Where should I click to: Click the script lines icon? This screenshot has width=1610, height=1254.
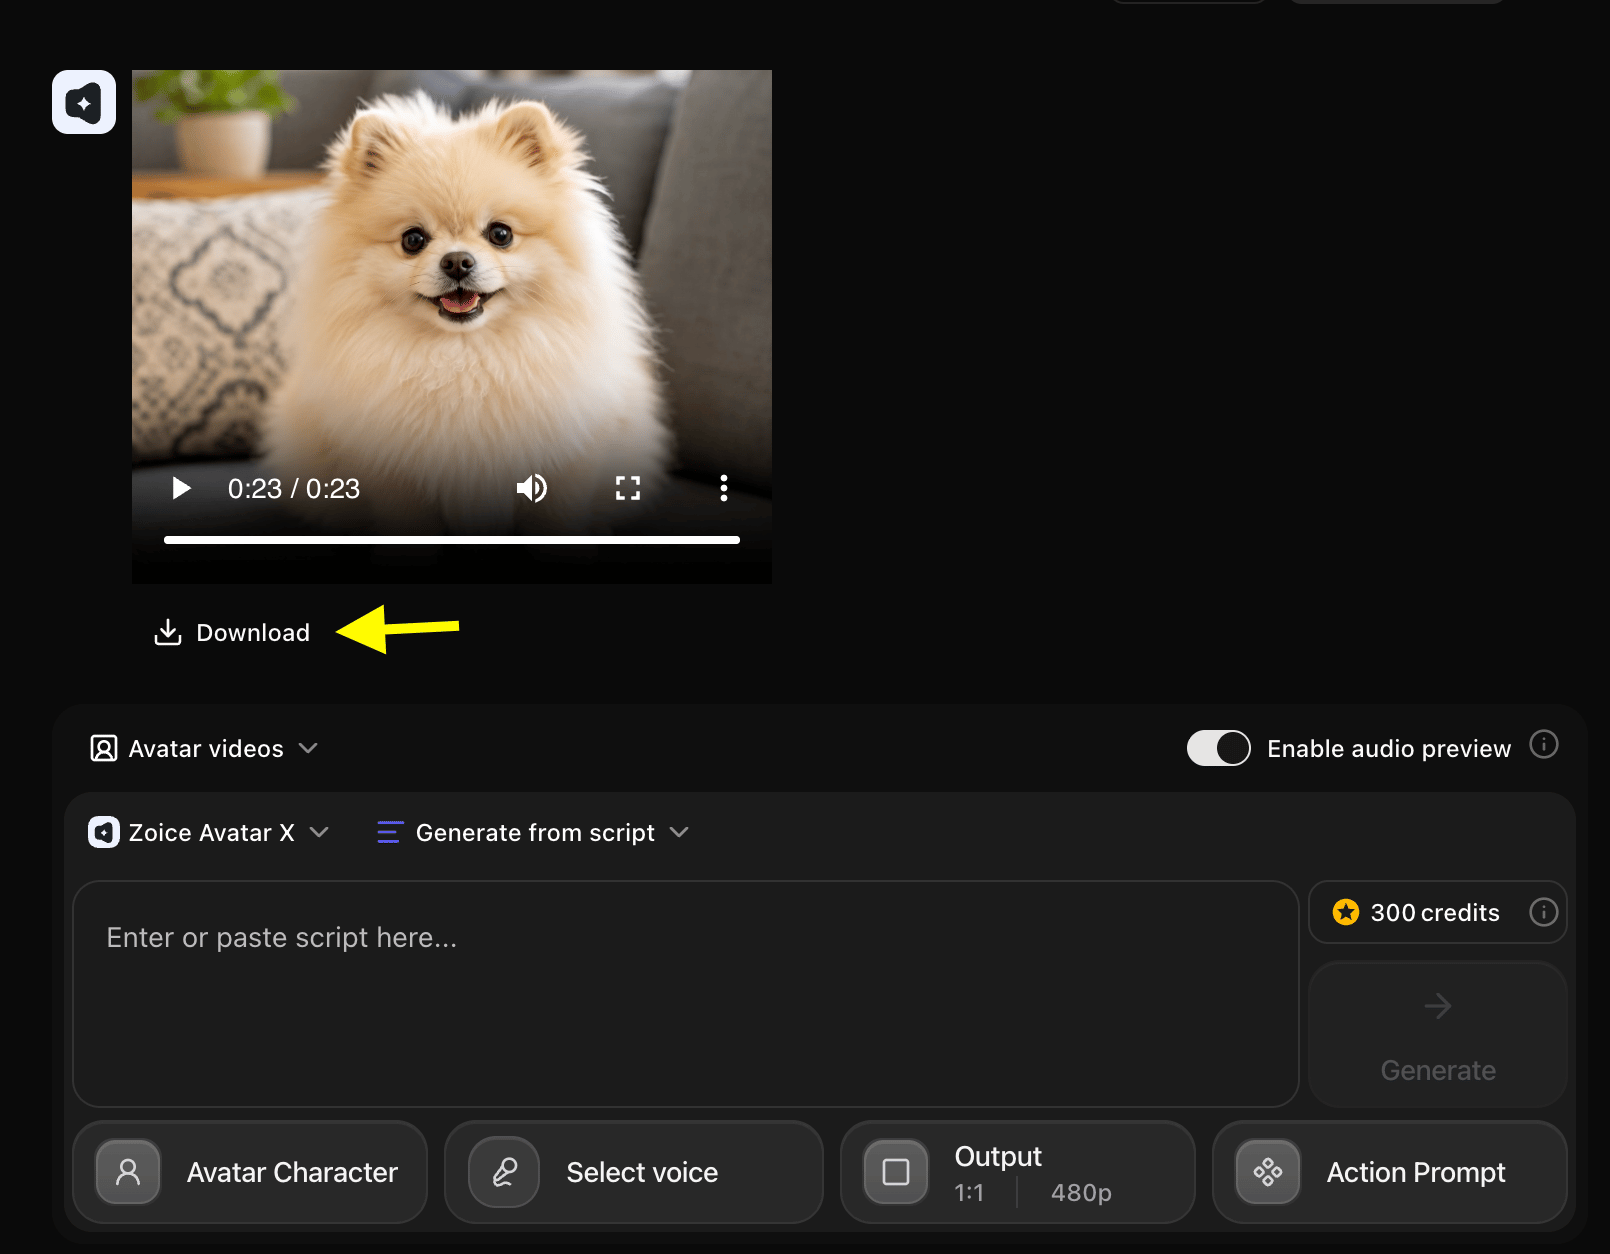390,832
